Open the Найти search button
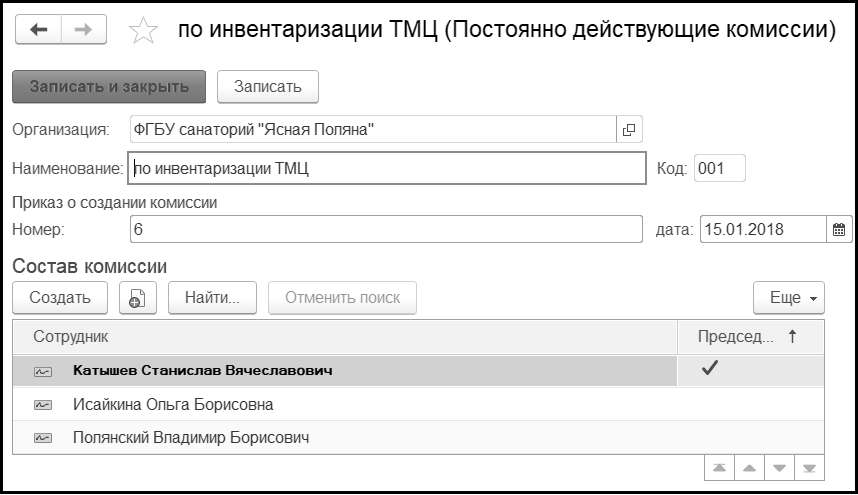 [x=212, y=297]
